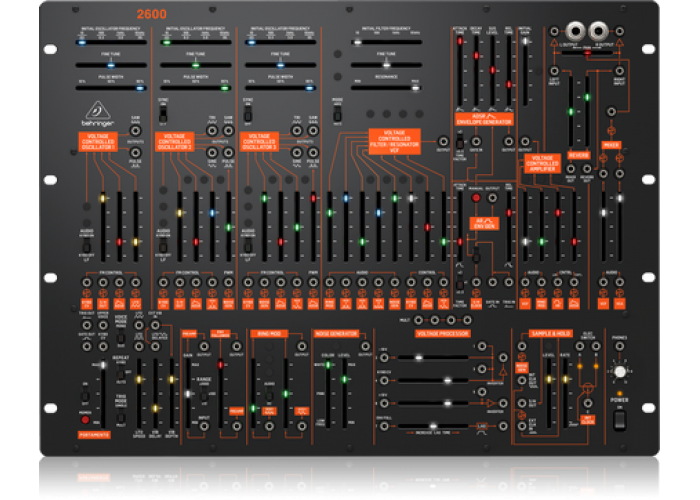Click the left input jack
Viewport: 700px width, 500px height.
[554, 71]
